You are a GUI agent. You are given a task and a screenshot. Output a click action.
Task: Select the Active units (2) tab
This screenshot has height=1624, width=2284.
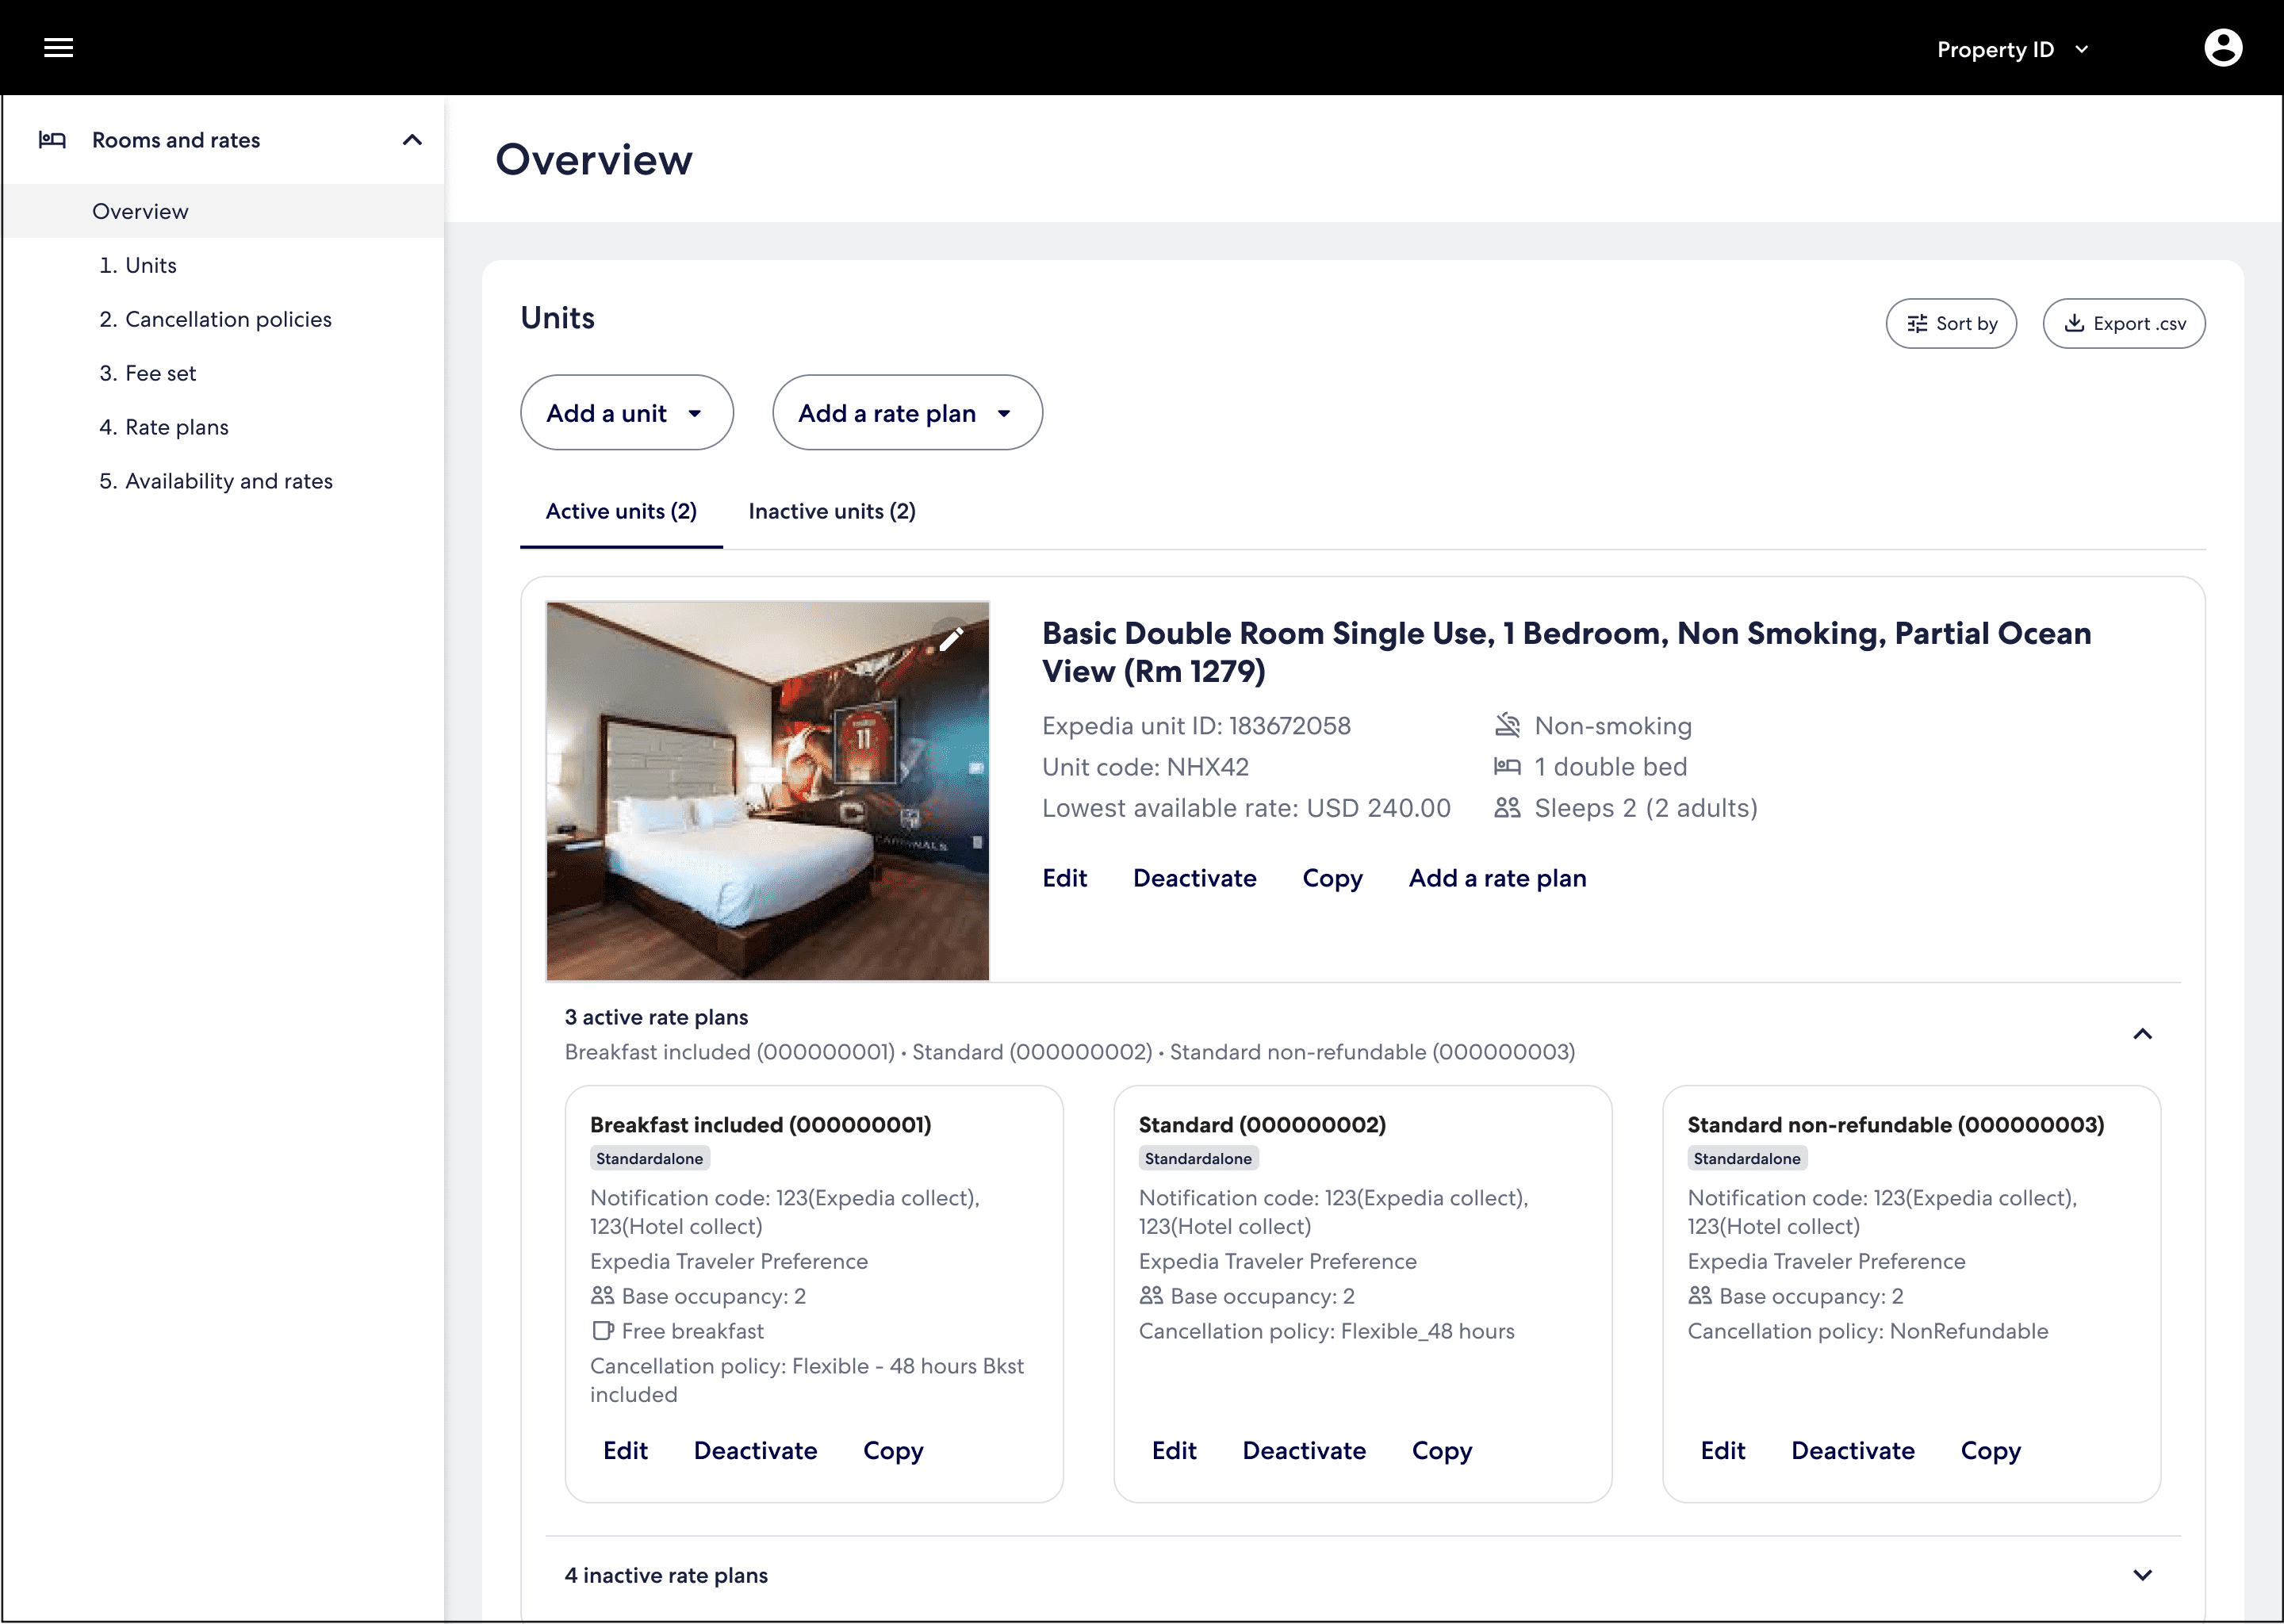pos(621,511)
